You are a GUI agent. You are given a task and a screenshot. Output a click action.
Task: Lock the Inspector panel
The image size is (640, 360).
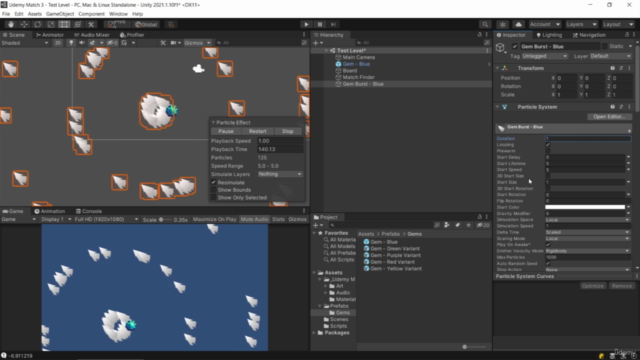click(627, 35)
